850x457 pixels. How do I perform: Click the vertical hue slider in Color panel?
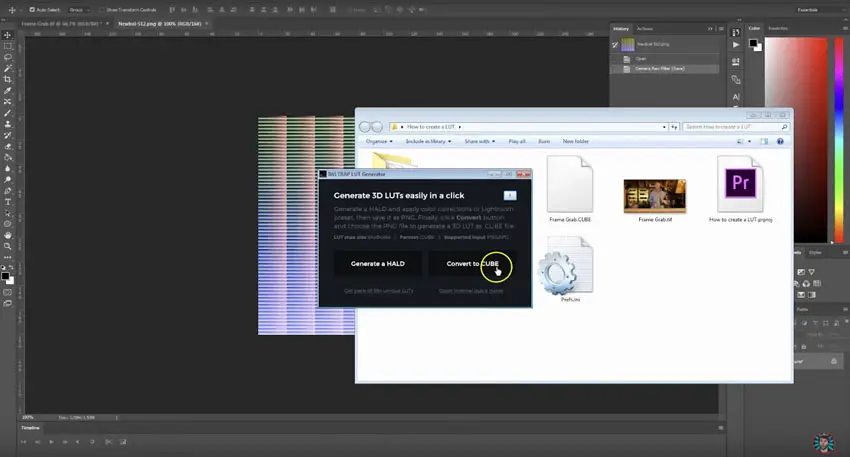(839, 140)
